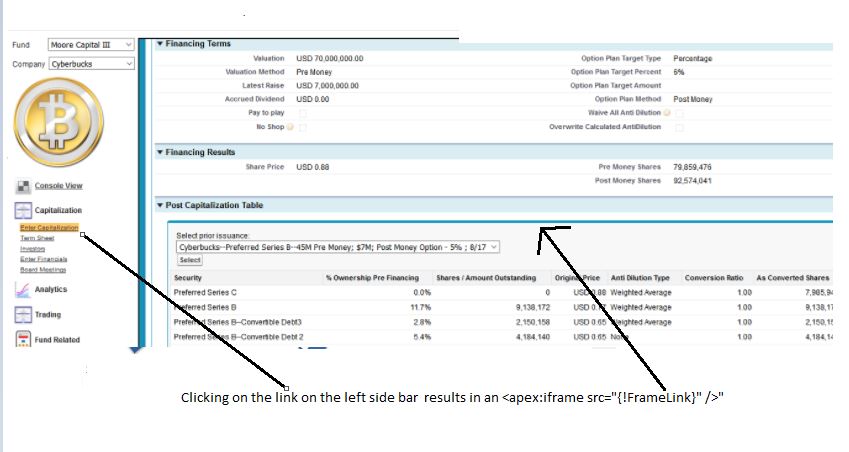The width and height of the screenshot is (849, 452).
Task: Tick the Overwrite Calculated AntiDilution checkbox
Action: pyautogui.click(x=679, y=127)
